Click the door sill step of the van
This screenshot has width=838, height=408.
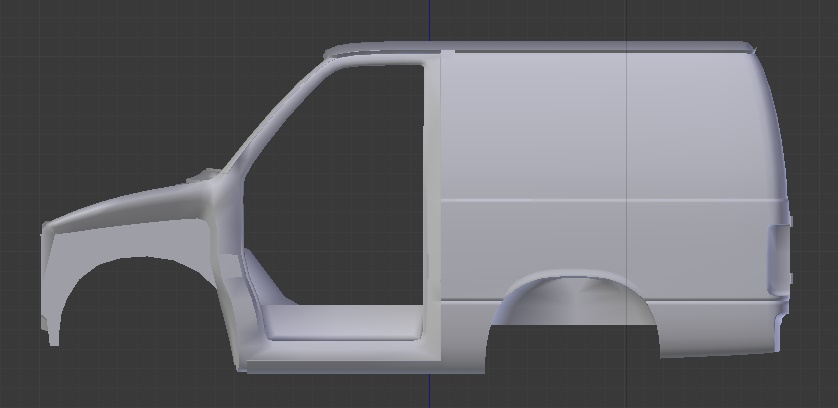(342, 322)
